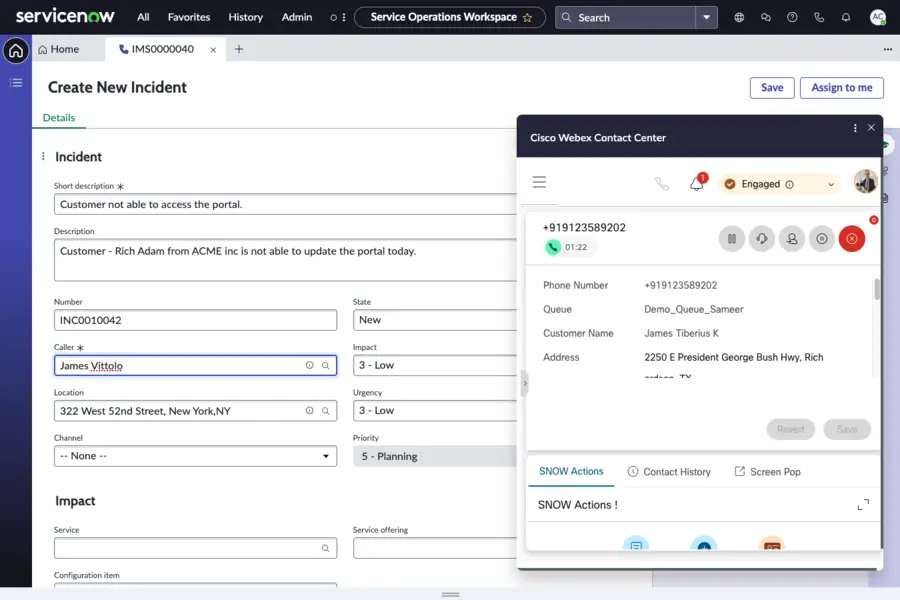Open the list menu icon in left sidebar
The height and width of the screenshot is (600, 900).
[16, 83]
